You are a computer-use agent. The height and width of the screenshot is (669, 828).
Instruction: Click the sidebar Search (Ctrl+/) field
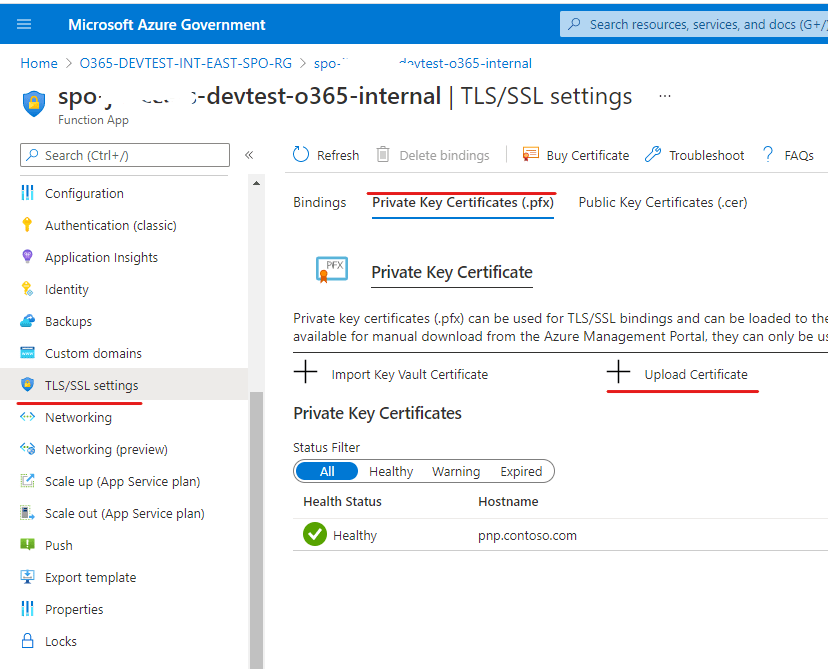[125, 155]
